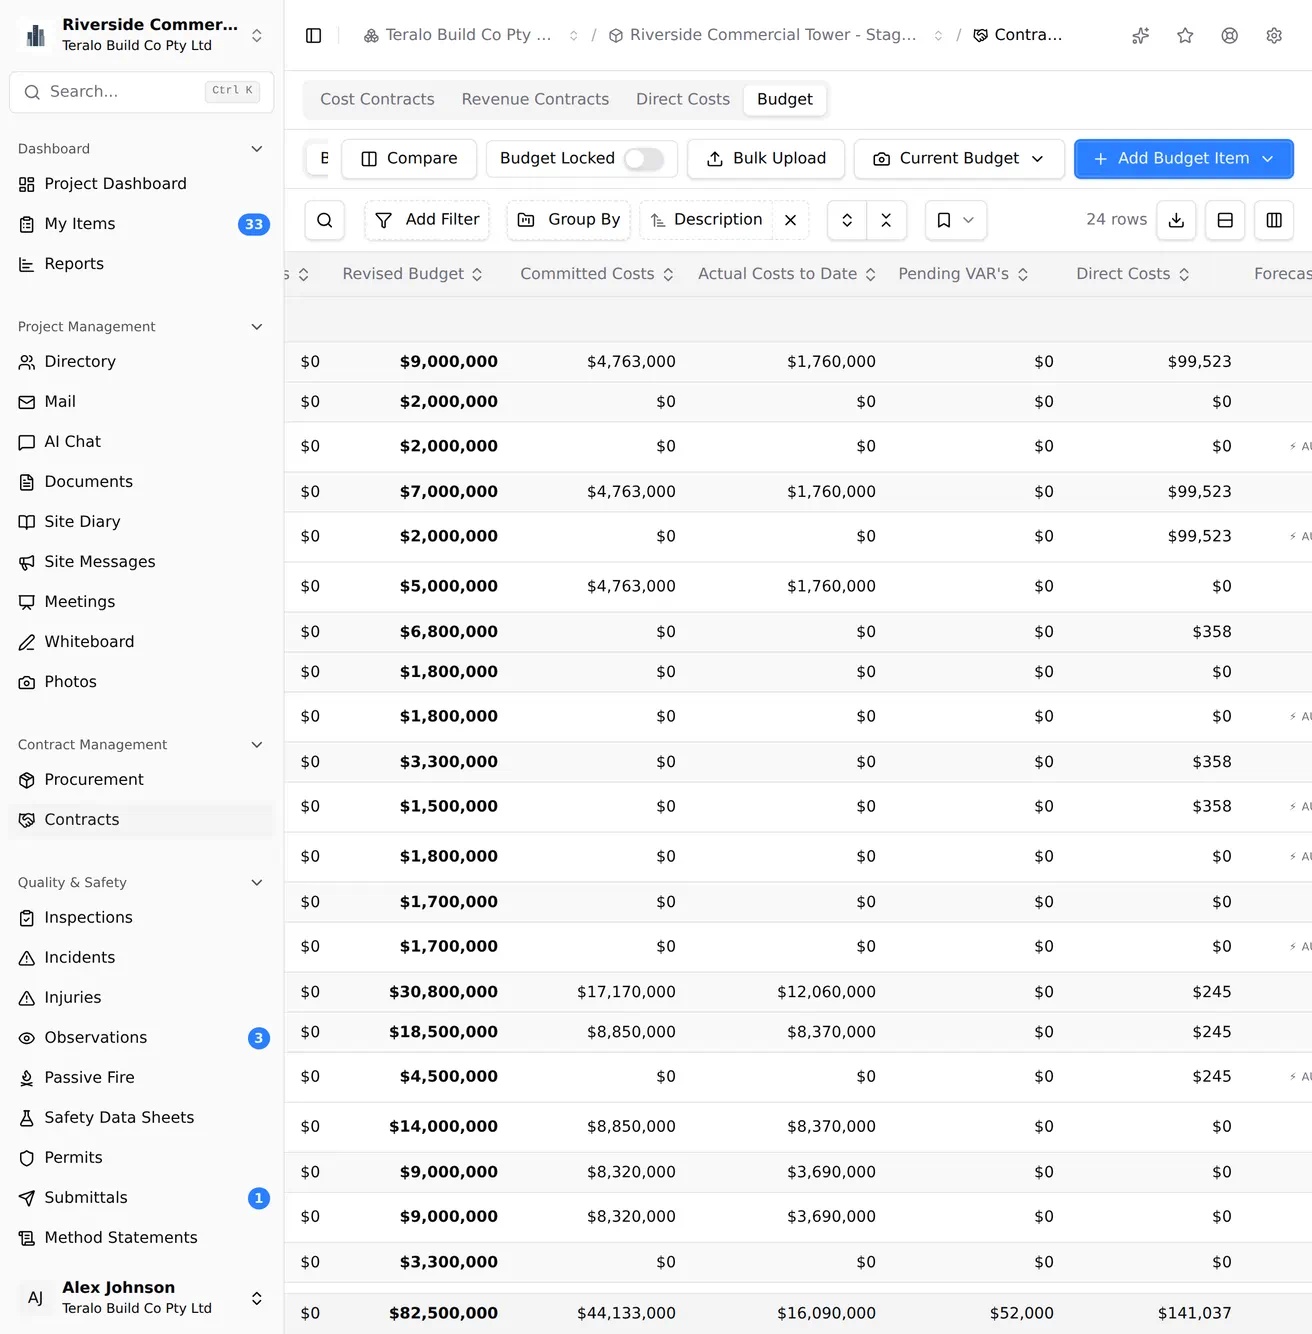Sort by Actual Costs to Date column
This screenshot has width=1312, height=1334.
[787, 274]
